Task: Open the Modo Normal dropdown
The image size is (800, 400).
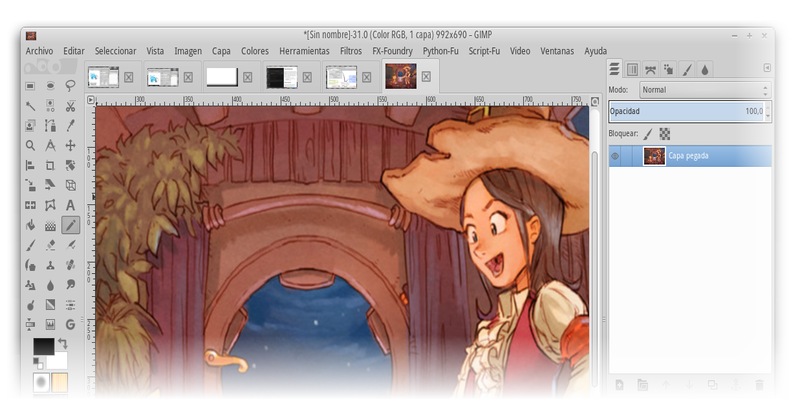Action: coord(705,90)
